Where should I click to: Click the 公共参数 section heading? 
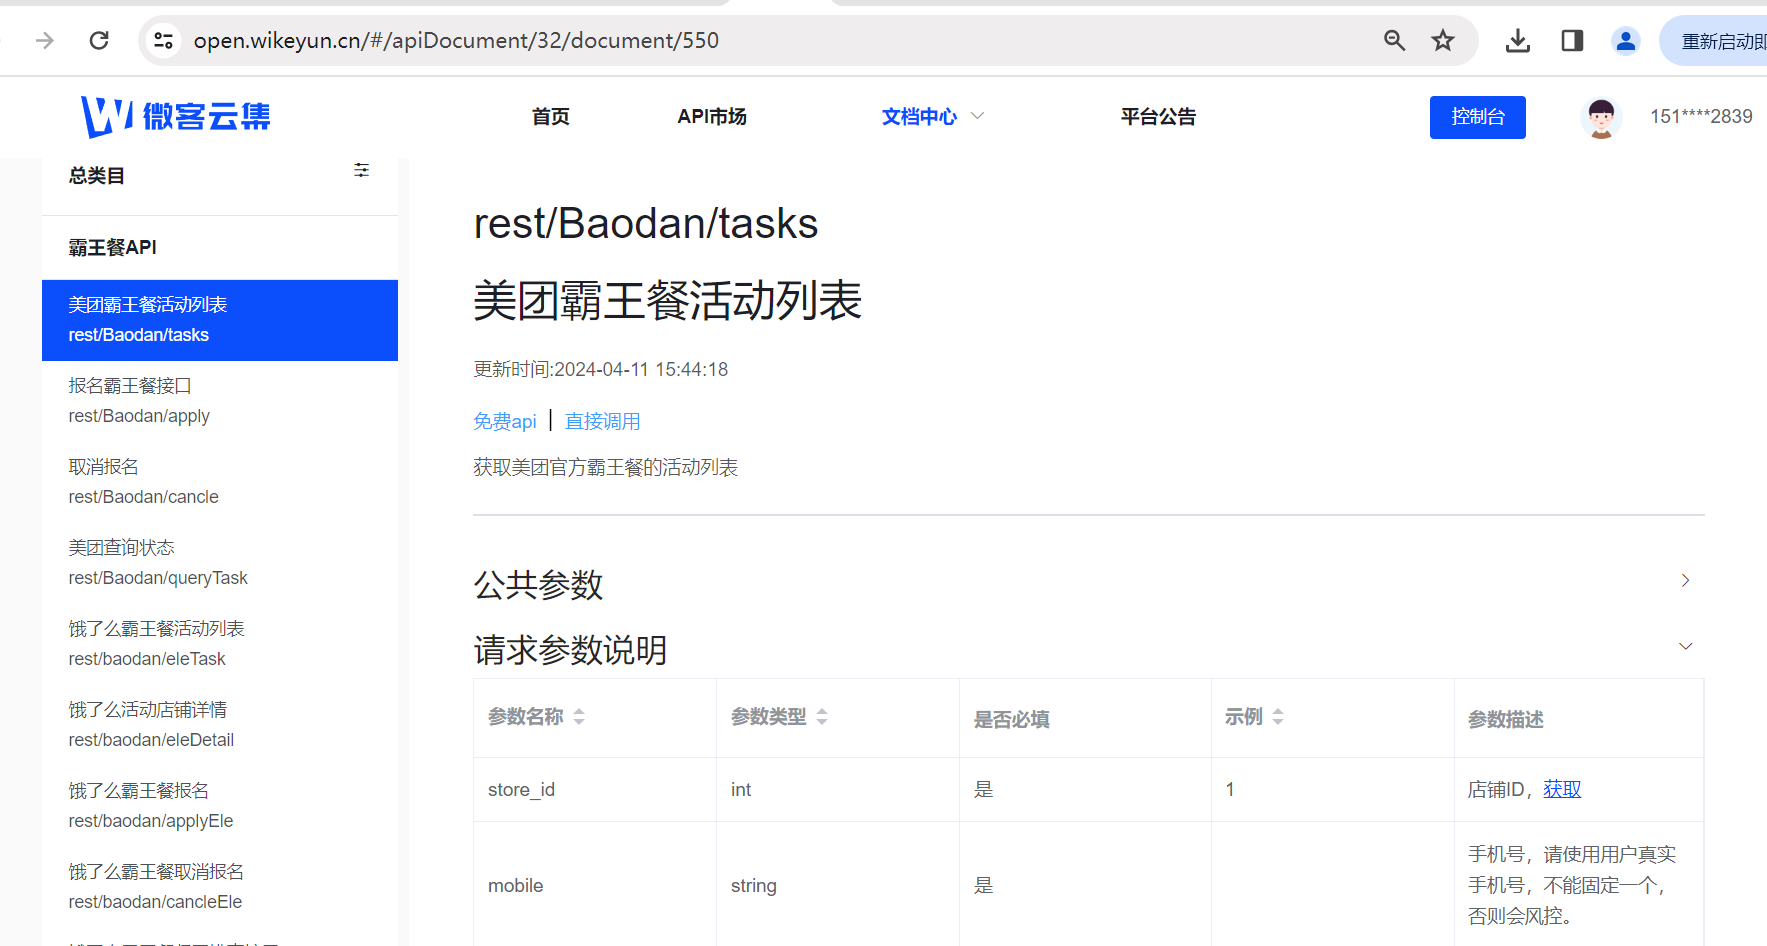(539, 585)
